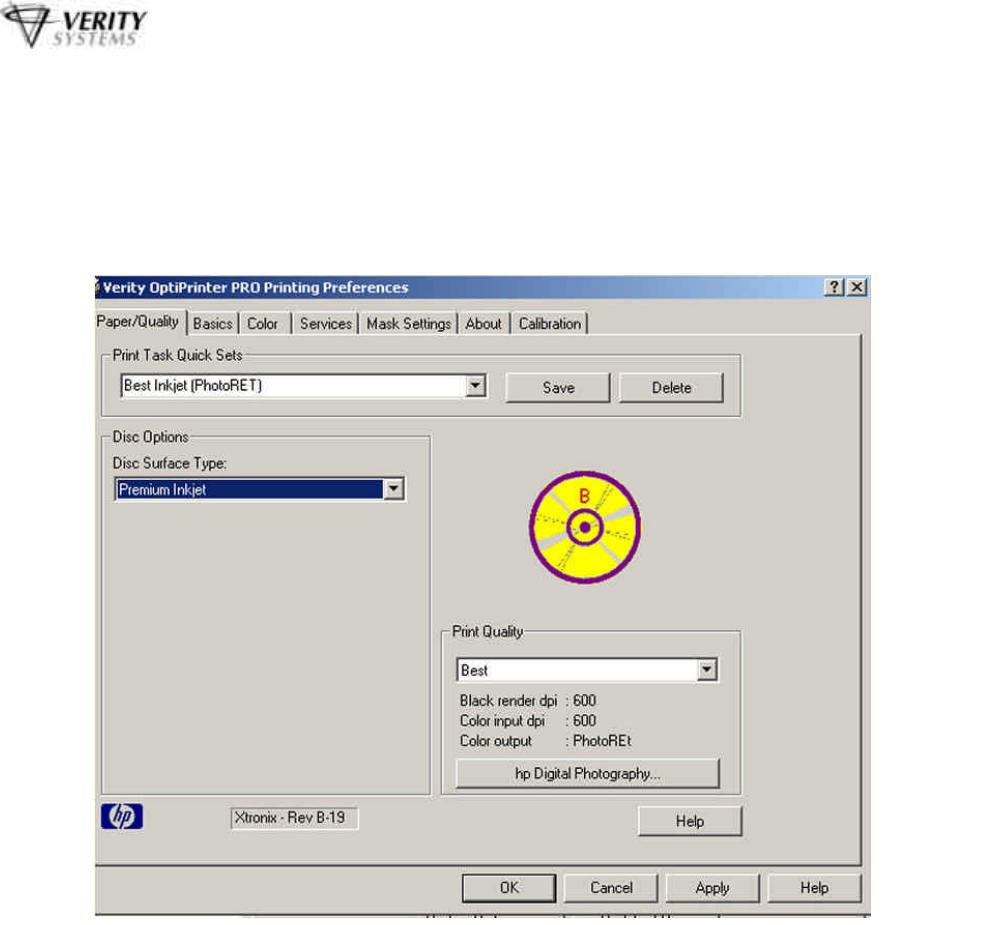The image size is (992, 925).
Task: Click the title bar question mark help icon
Action: [834, 287]
